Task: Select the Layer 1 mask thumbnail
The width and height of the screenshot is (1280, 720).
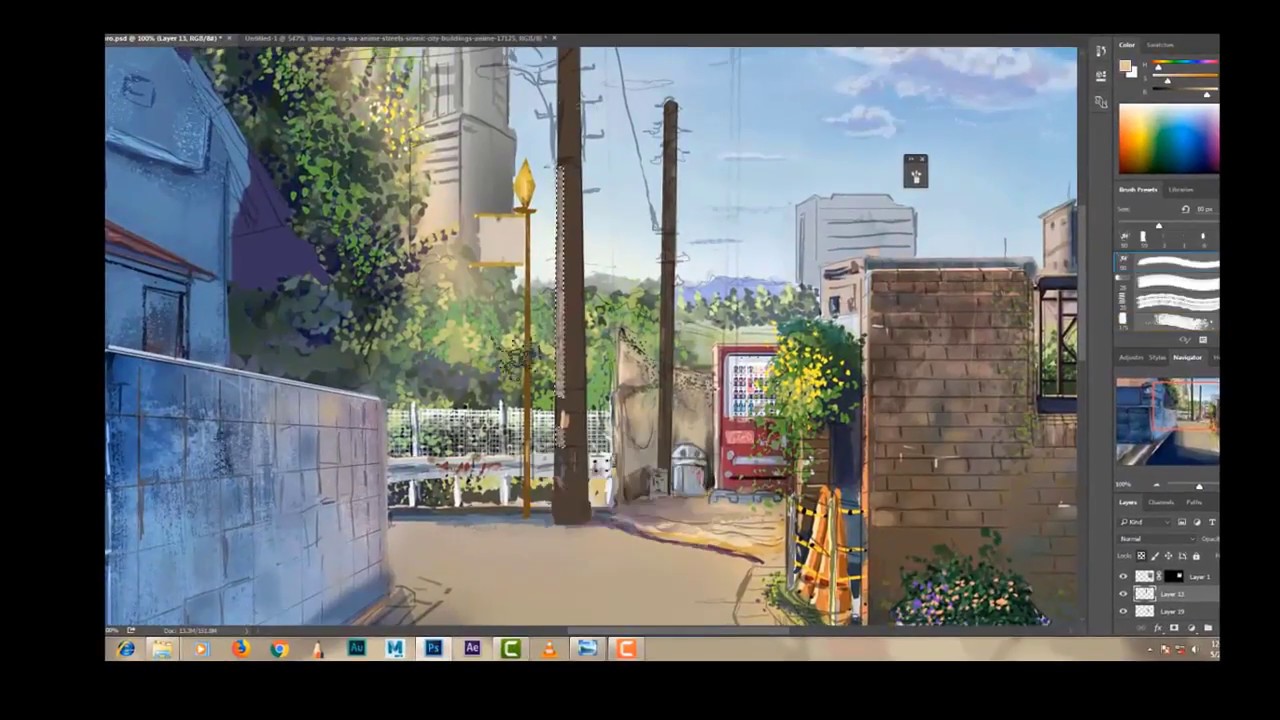Action: [x=1174, y=576]
